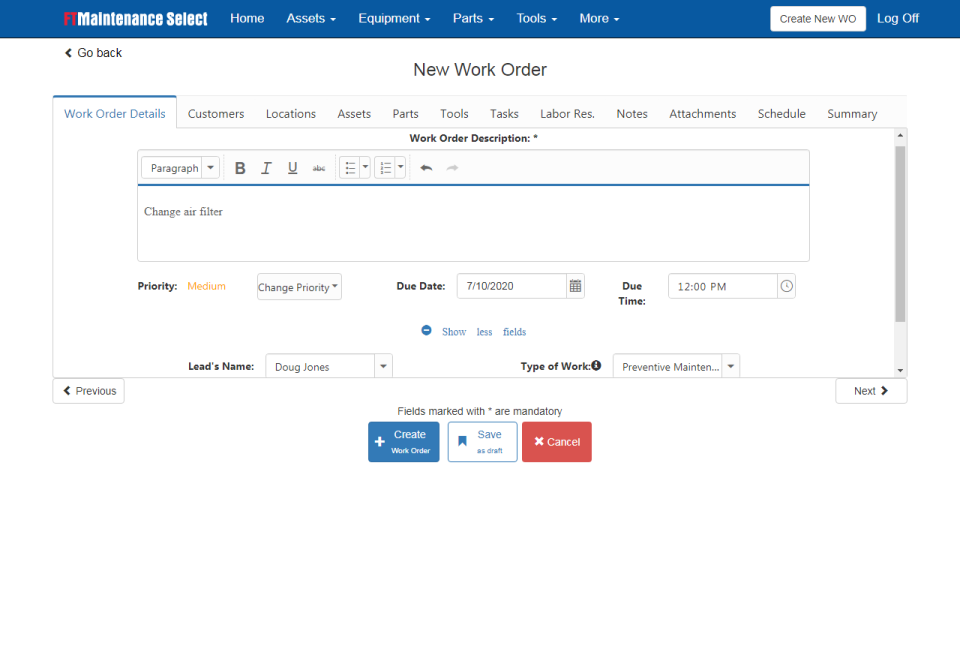Switch to the Parts tab
The width and height of the screenshot is (960, 661).
[405, 114]
